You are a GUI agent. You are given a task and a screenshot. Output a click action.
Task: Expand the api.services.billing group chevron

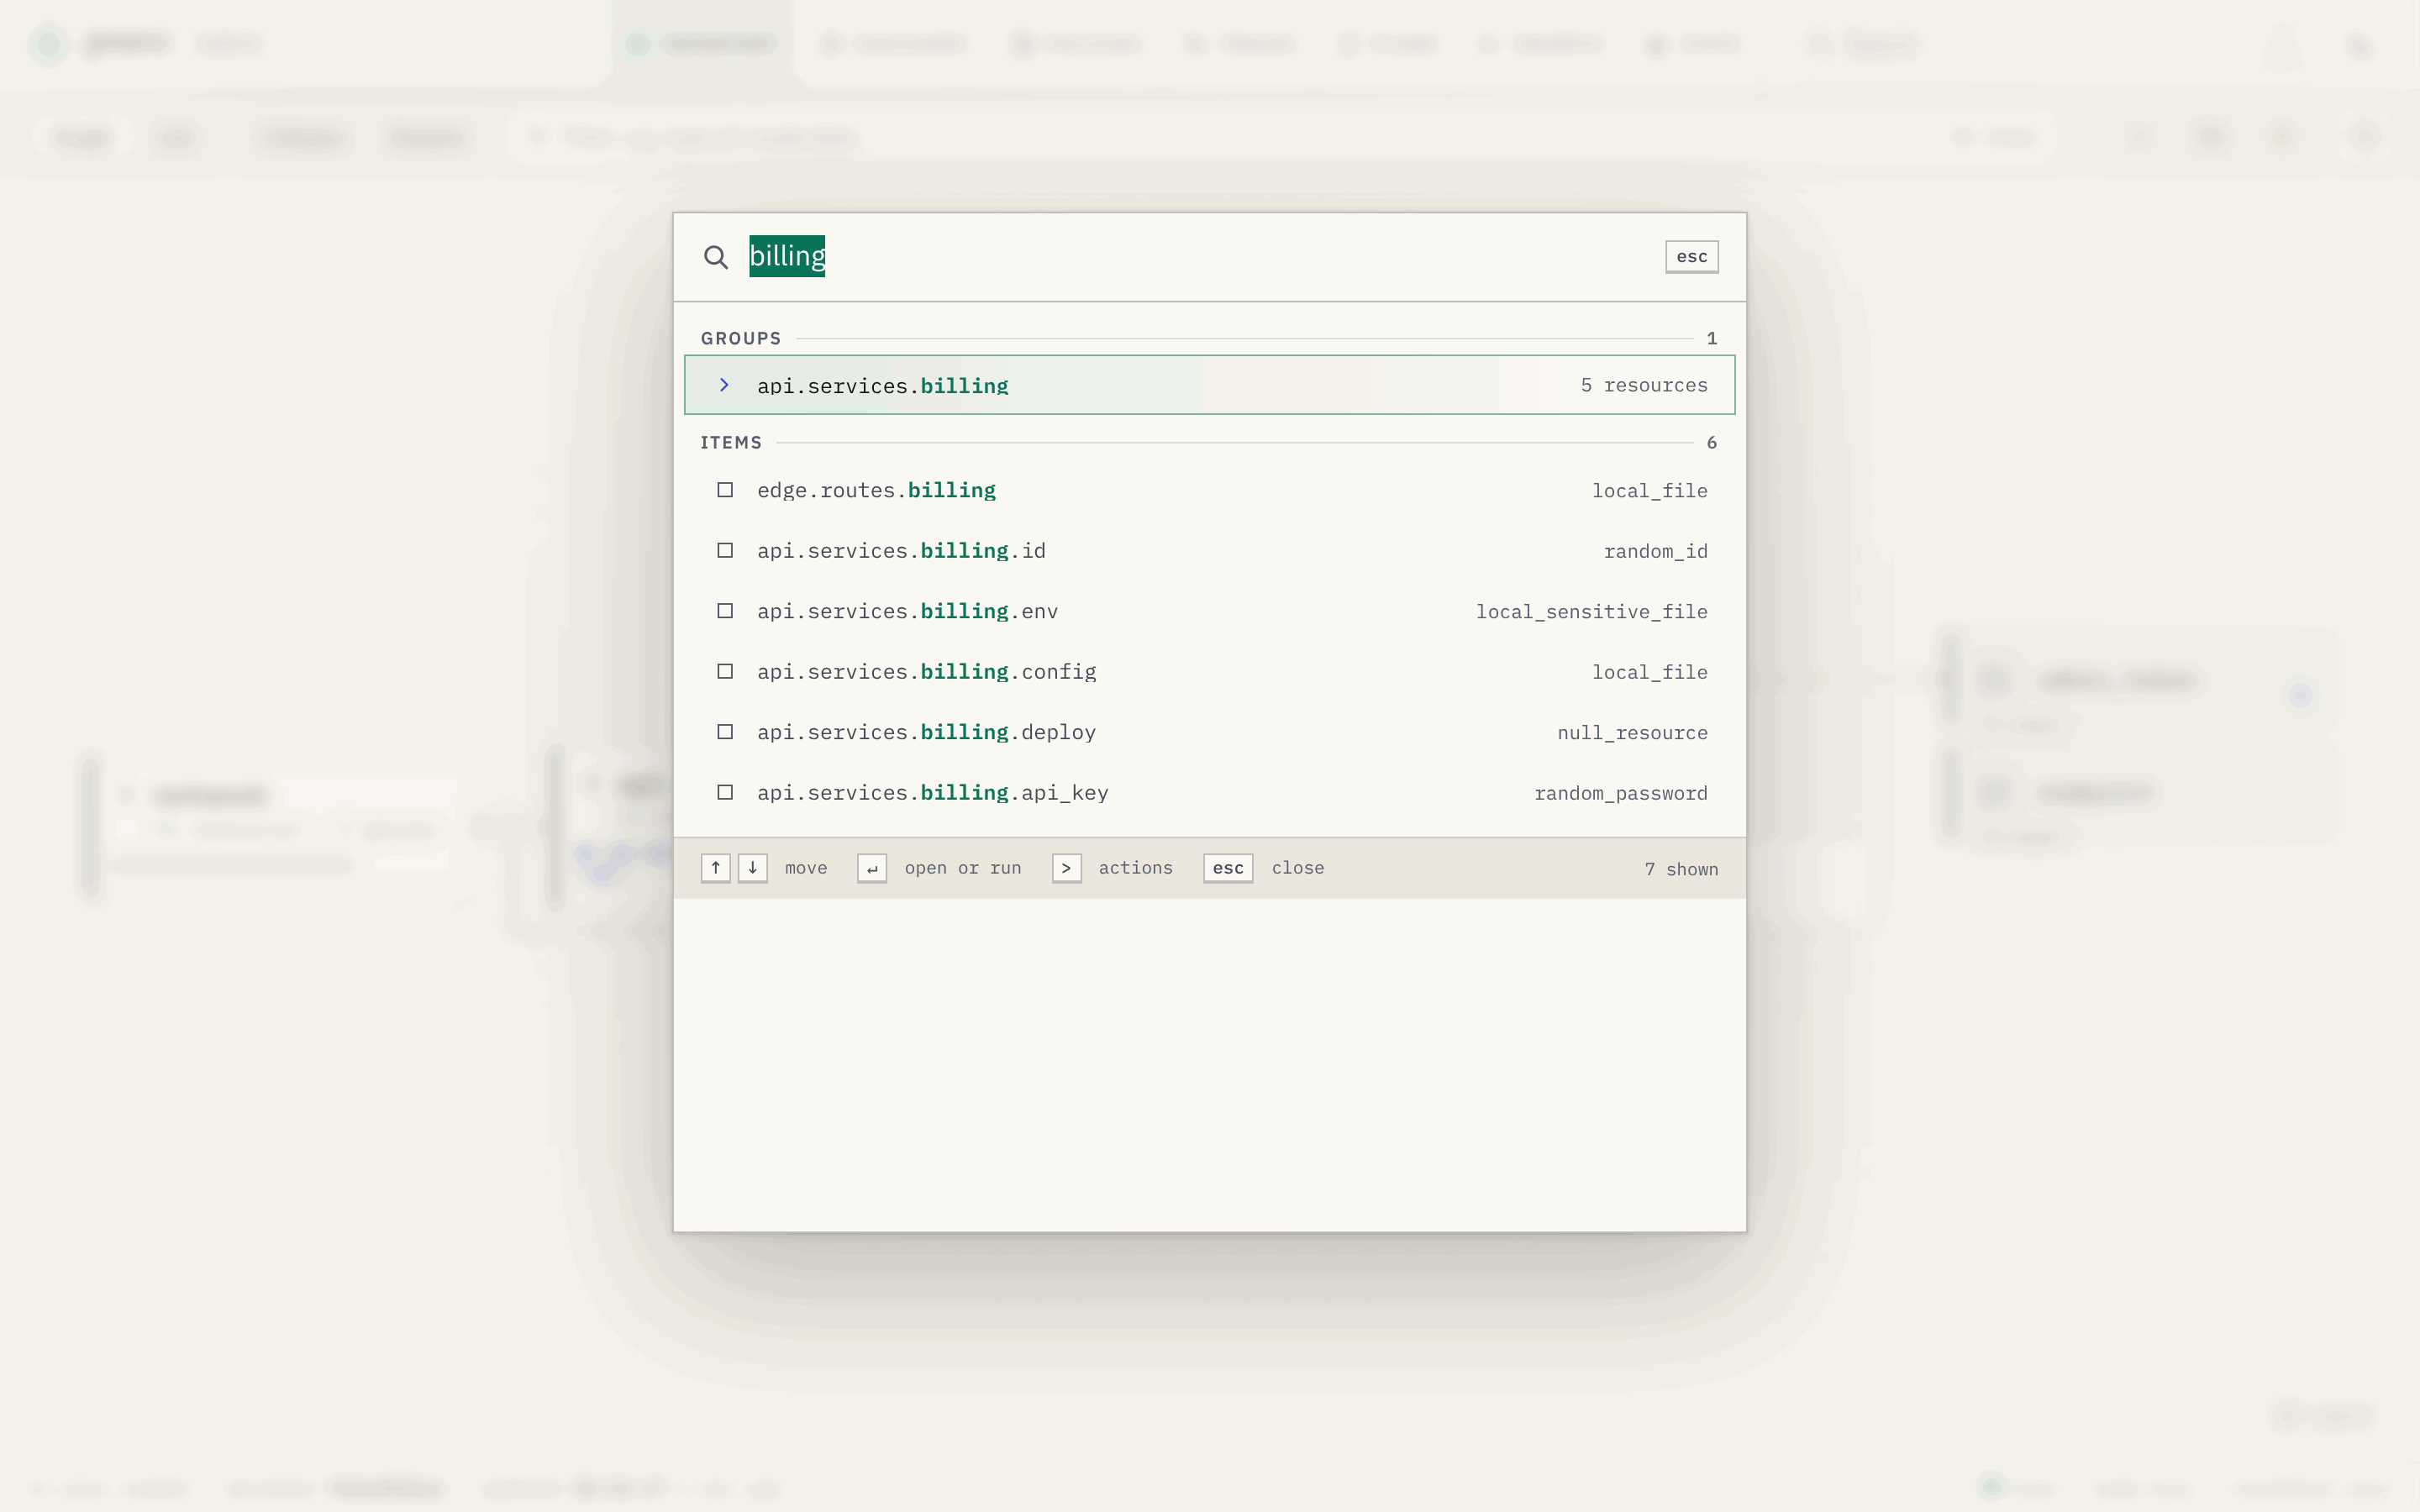[725, 385]
